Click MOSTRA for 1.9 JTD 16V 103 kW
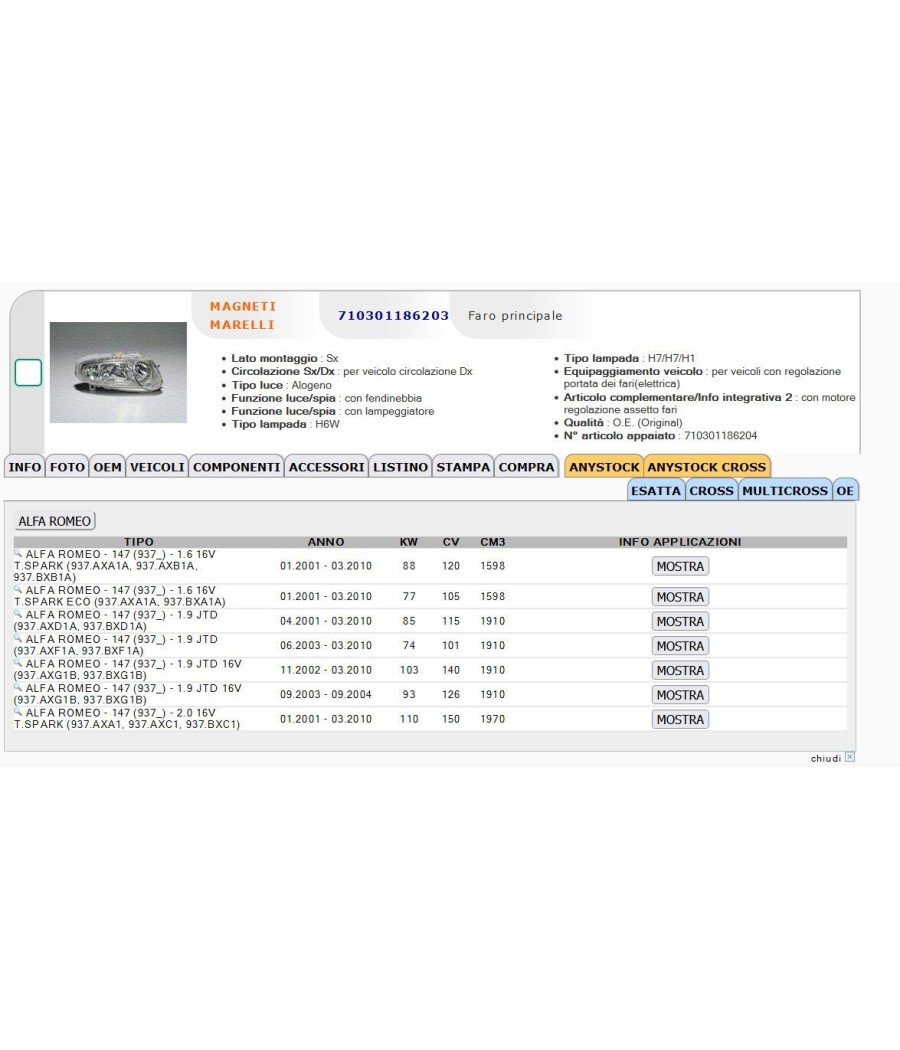Image resolution: width=900 pixels, height=1050 pixels. (x=680, y=670)
